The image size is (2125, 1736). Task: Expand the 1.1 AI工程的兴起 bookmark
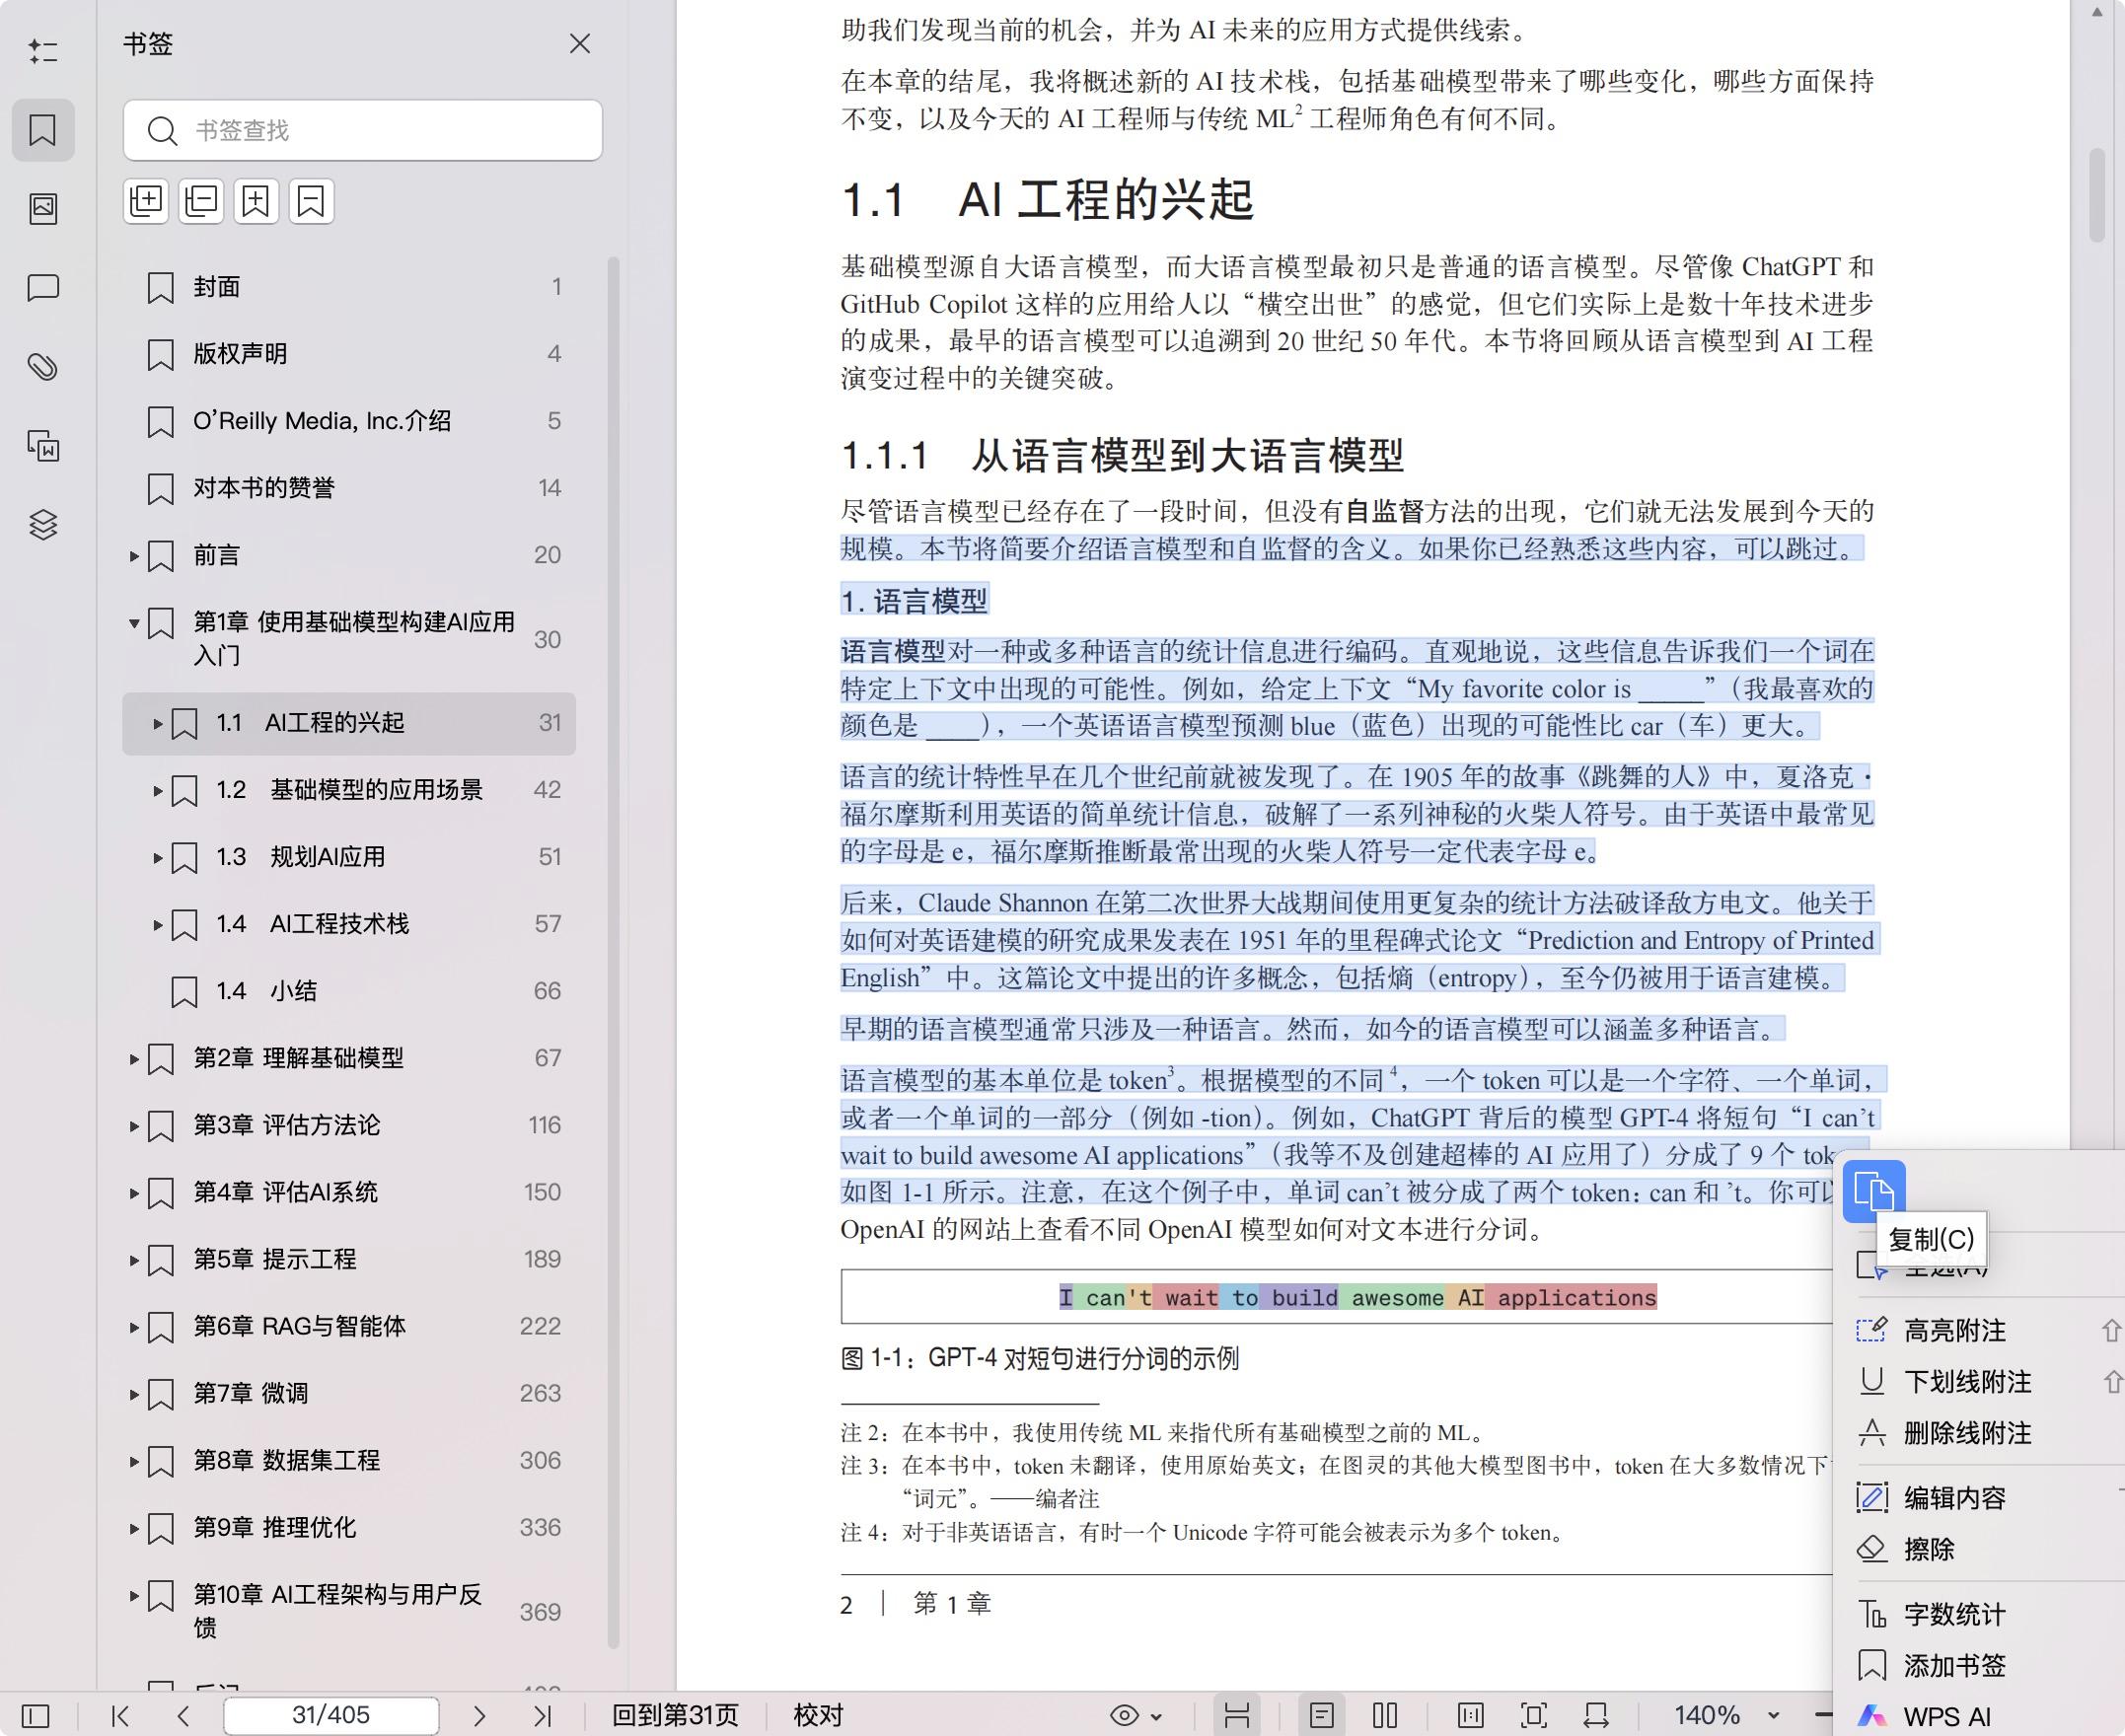[158, 723]
